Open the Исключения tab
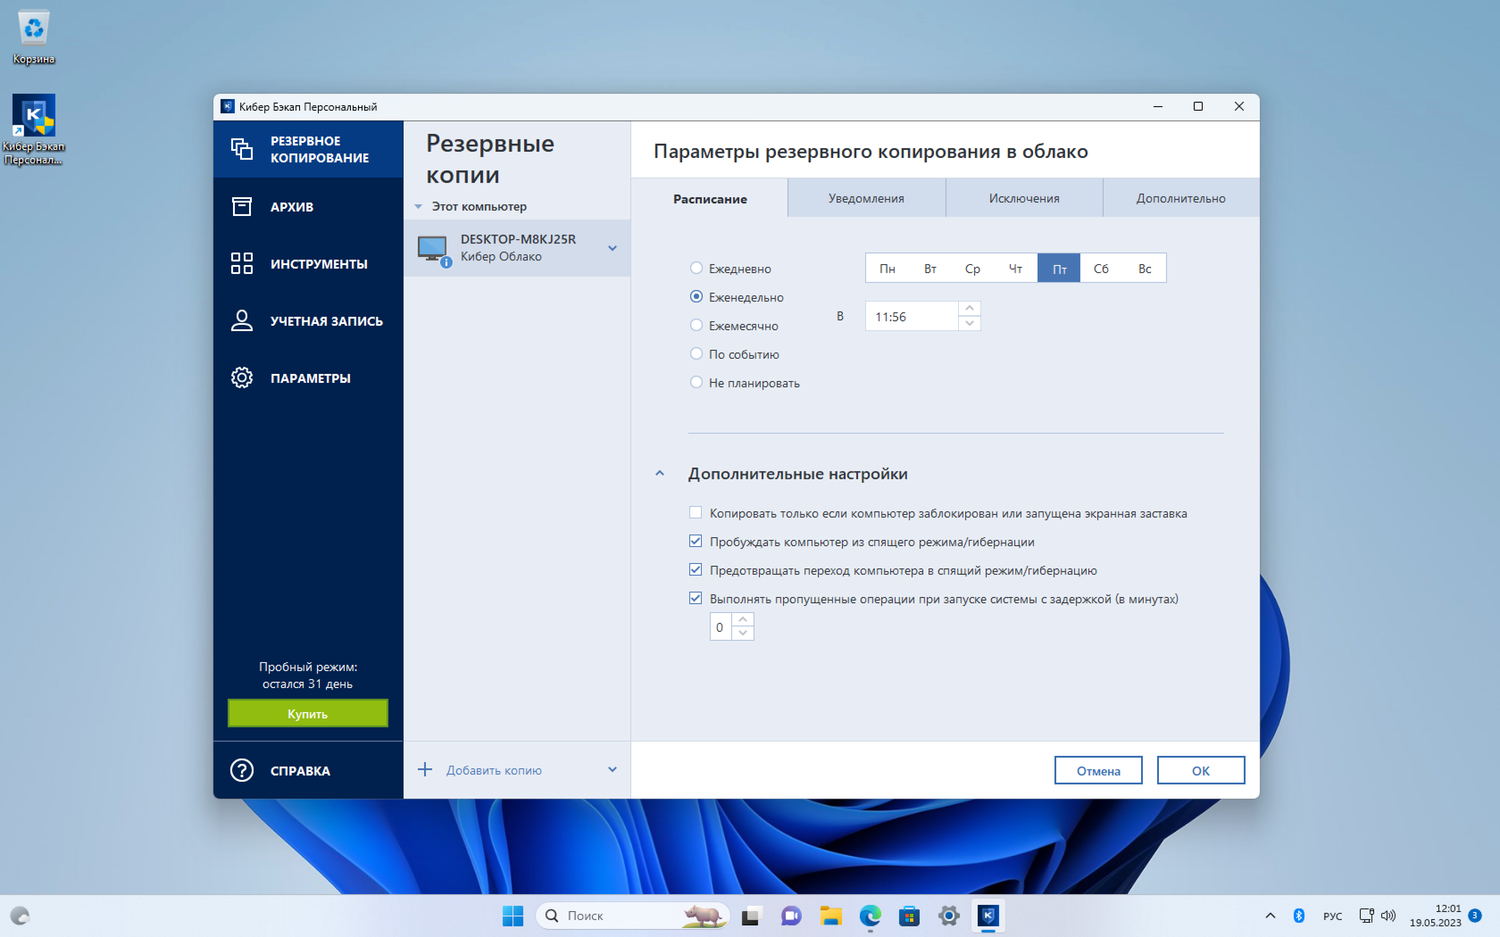This screenshot has height=937, width=1500. (x=1024, y=198)
